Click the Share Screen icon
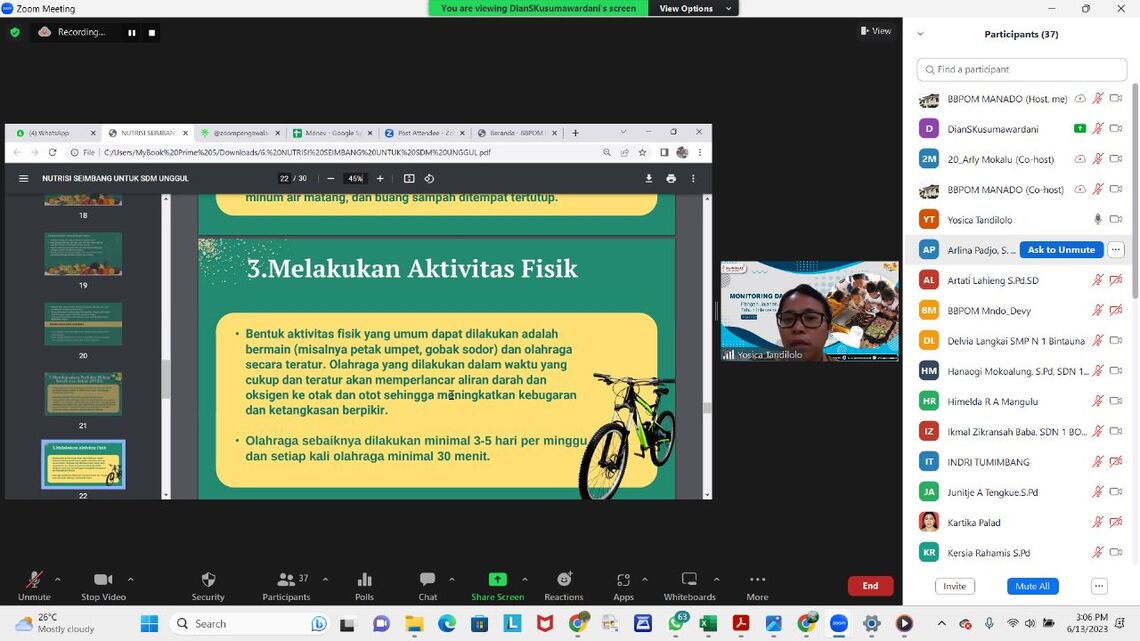 (x=497, y=580)
